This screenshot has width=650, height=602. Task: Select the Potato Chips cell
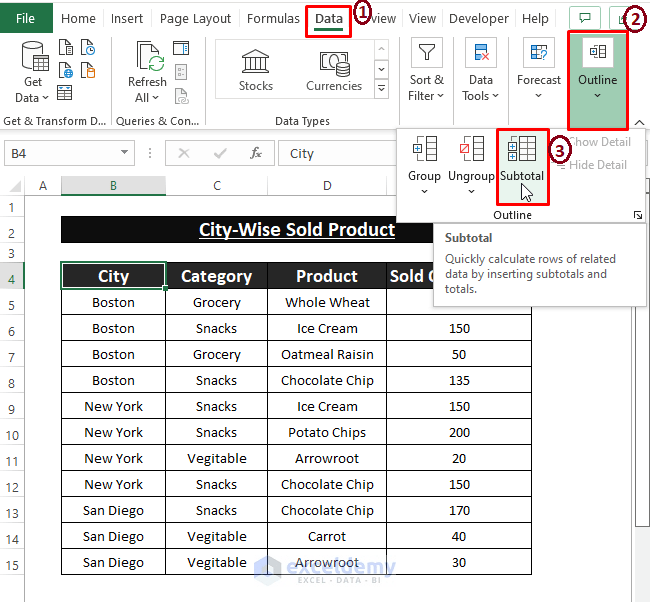point(327,432)
